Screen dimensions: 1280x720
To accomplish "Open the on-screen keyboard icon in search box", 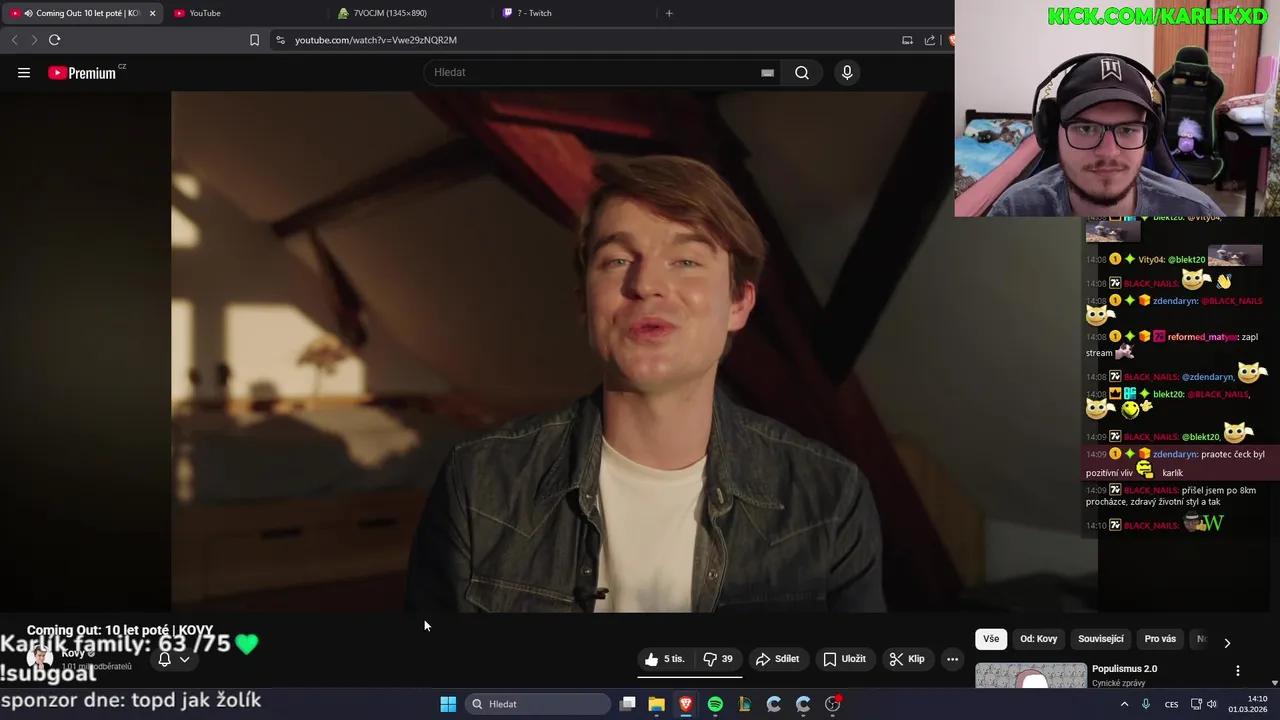I will click(767, 72).
